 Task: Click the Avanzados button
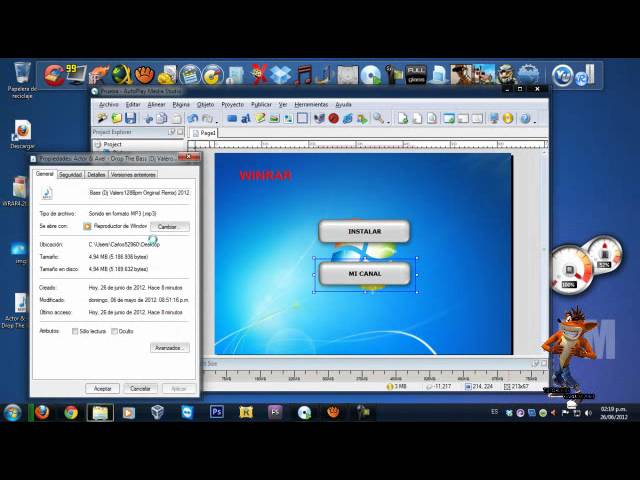[170, 348]
